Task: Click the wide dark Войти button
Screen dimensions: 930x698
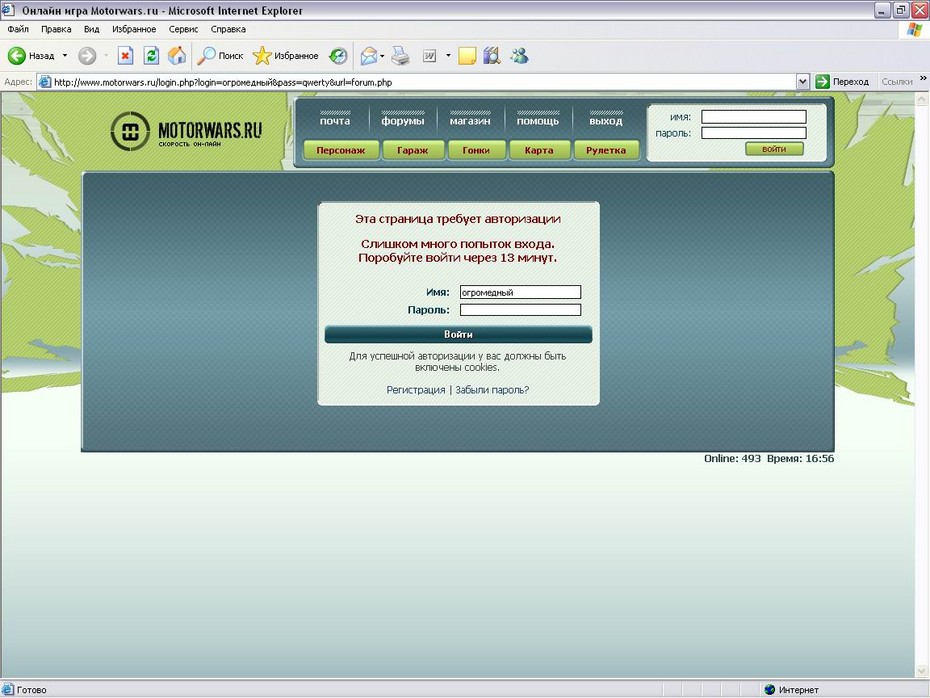Action: click(458, 334)
